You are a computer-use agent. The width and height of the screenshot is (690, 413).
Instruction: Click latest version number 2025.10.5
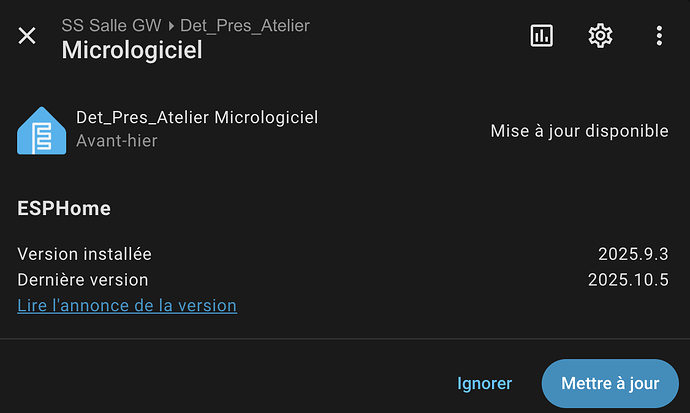pos(628,280)
